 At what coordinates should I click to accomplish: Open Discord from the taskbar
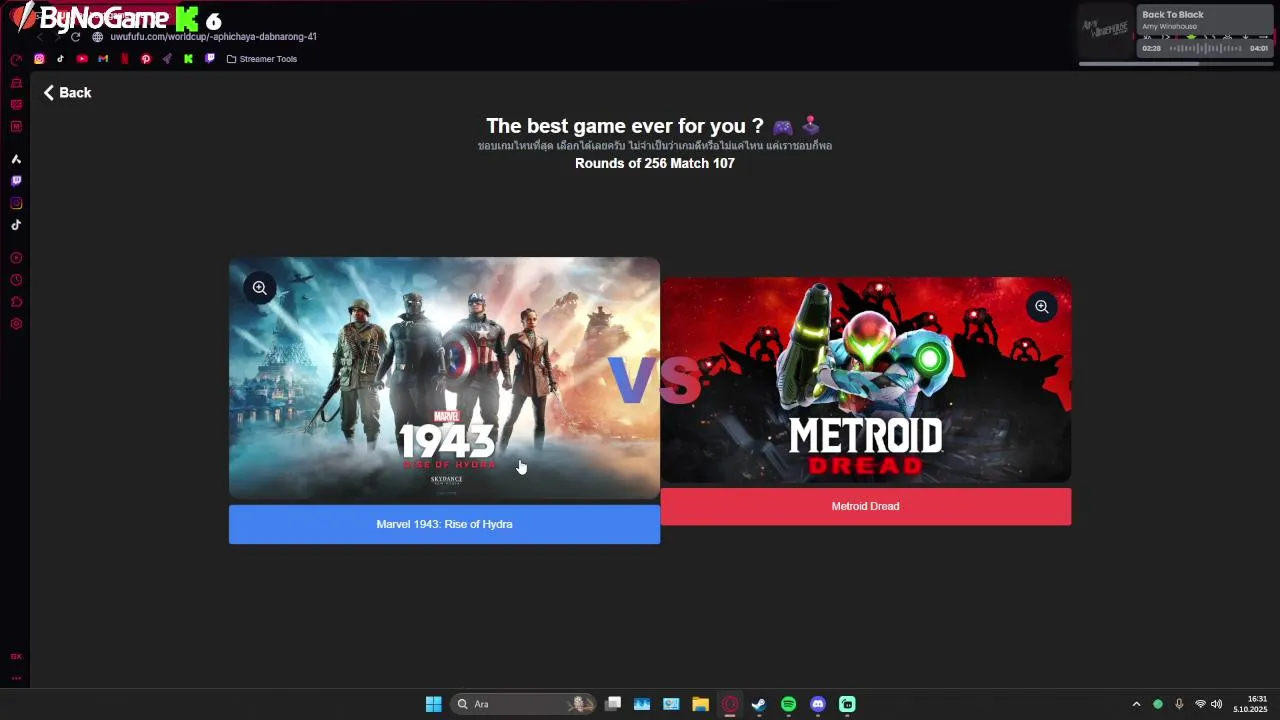click(x=818, y=704)
